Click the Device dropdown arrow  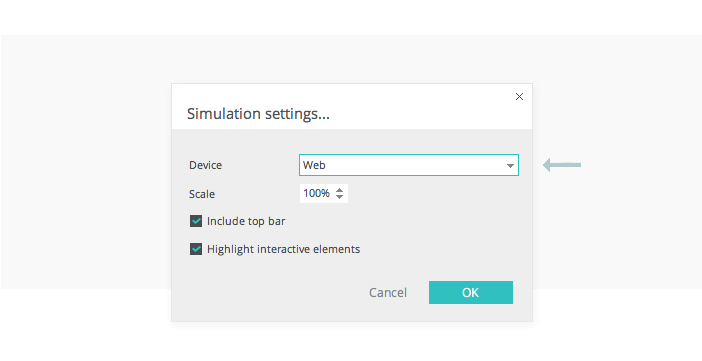coord(510,166)
